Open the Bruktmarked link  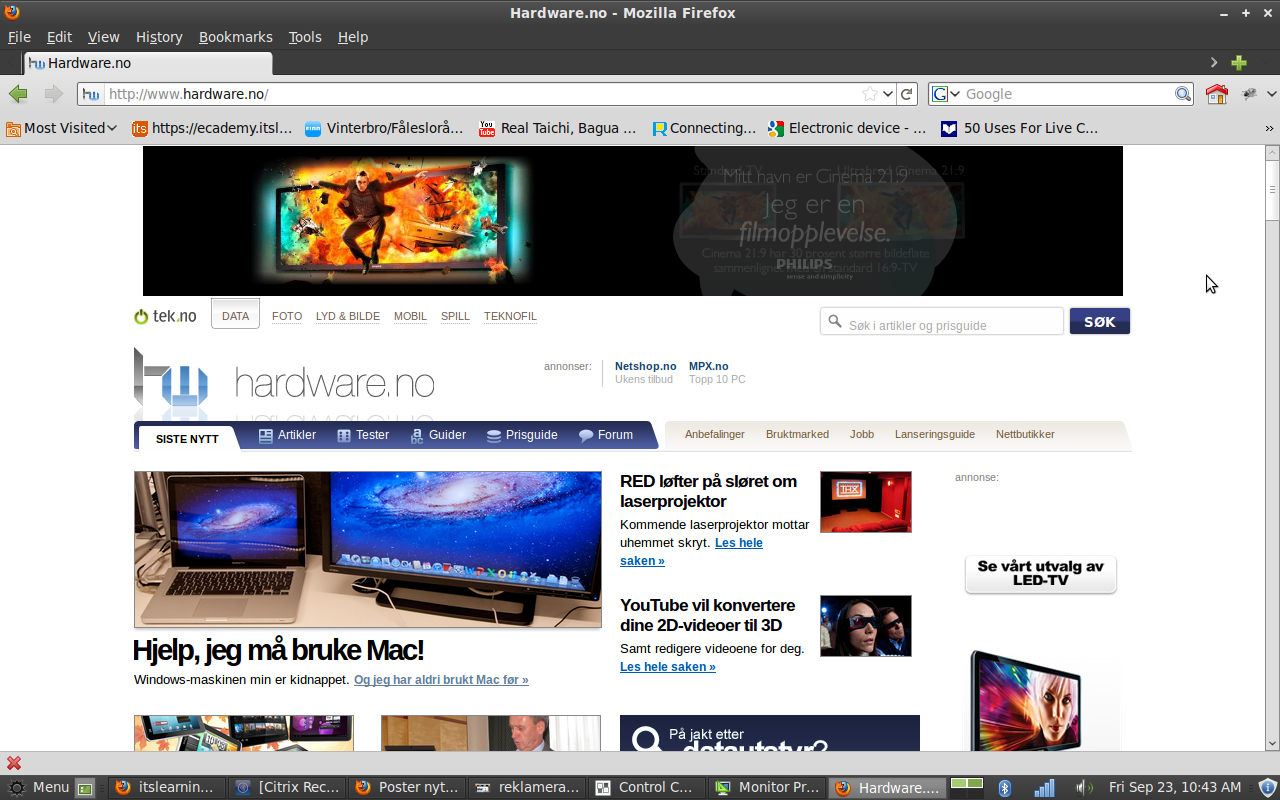[797, 434]
